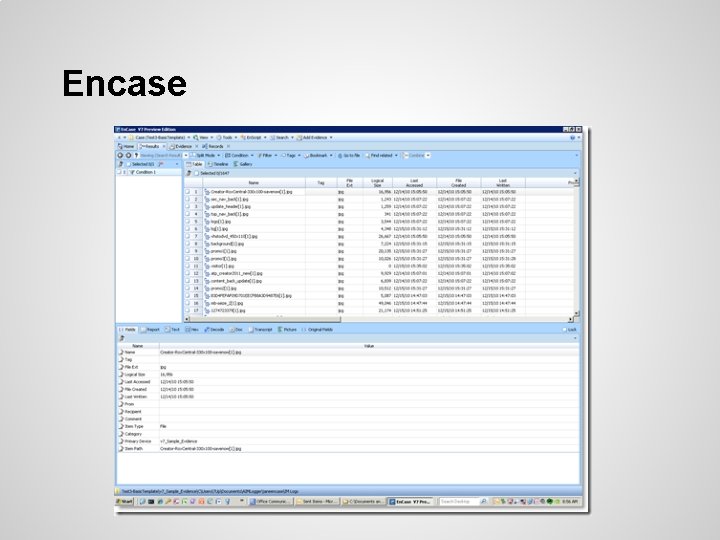The image size is (720, 540).
Task: Click the Tag column header
Action: [321, 183]
